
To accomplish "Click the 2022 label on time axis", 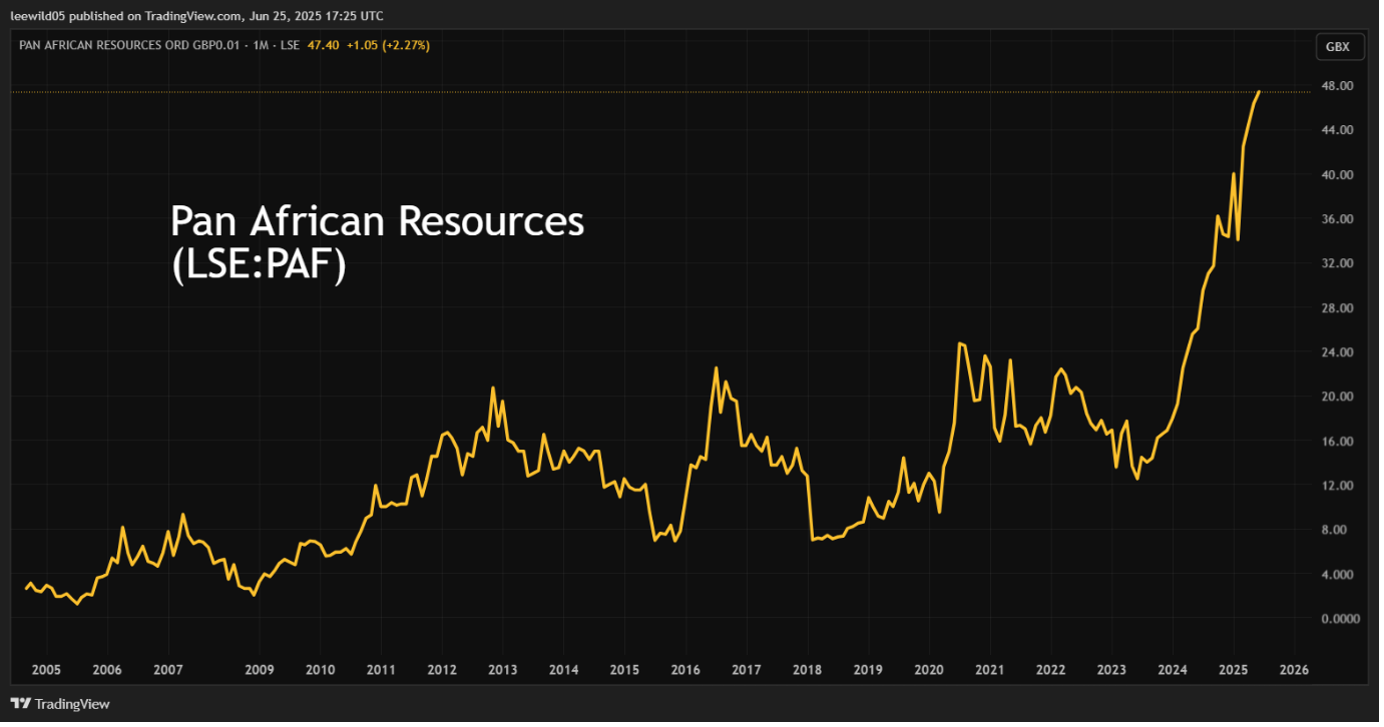I will click(1051, 670).
